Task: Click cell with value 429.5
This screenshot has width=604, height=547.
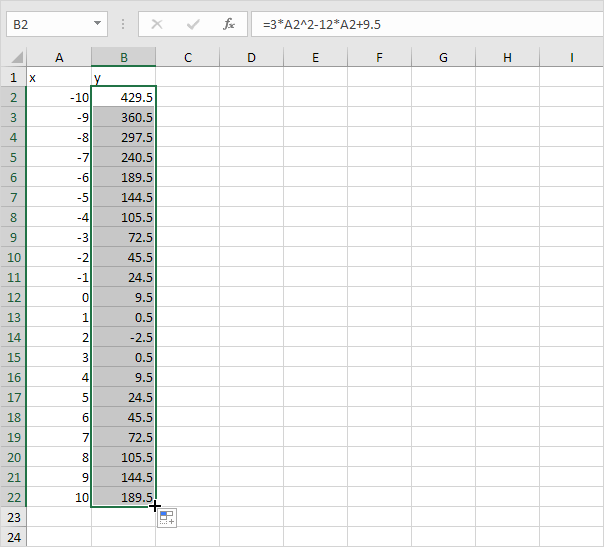Action: [x=123, y=97]
